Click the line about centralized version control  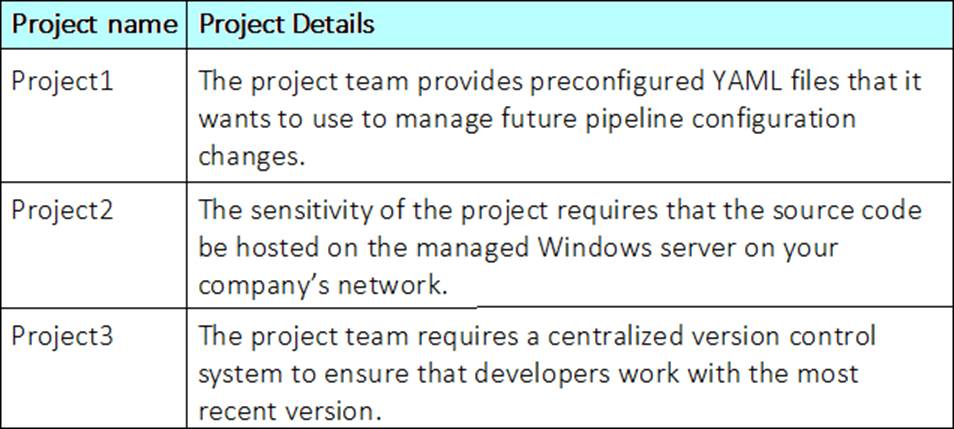pos(538,336)
